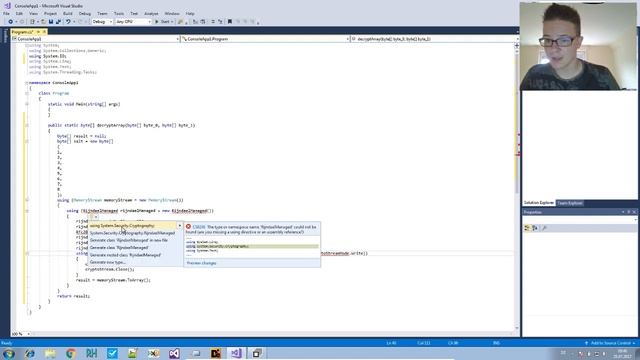This screenshot has height=360, width=640.
Task: Open the Team menu
Action: (x=102, y=13)
